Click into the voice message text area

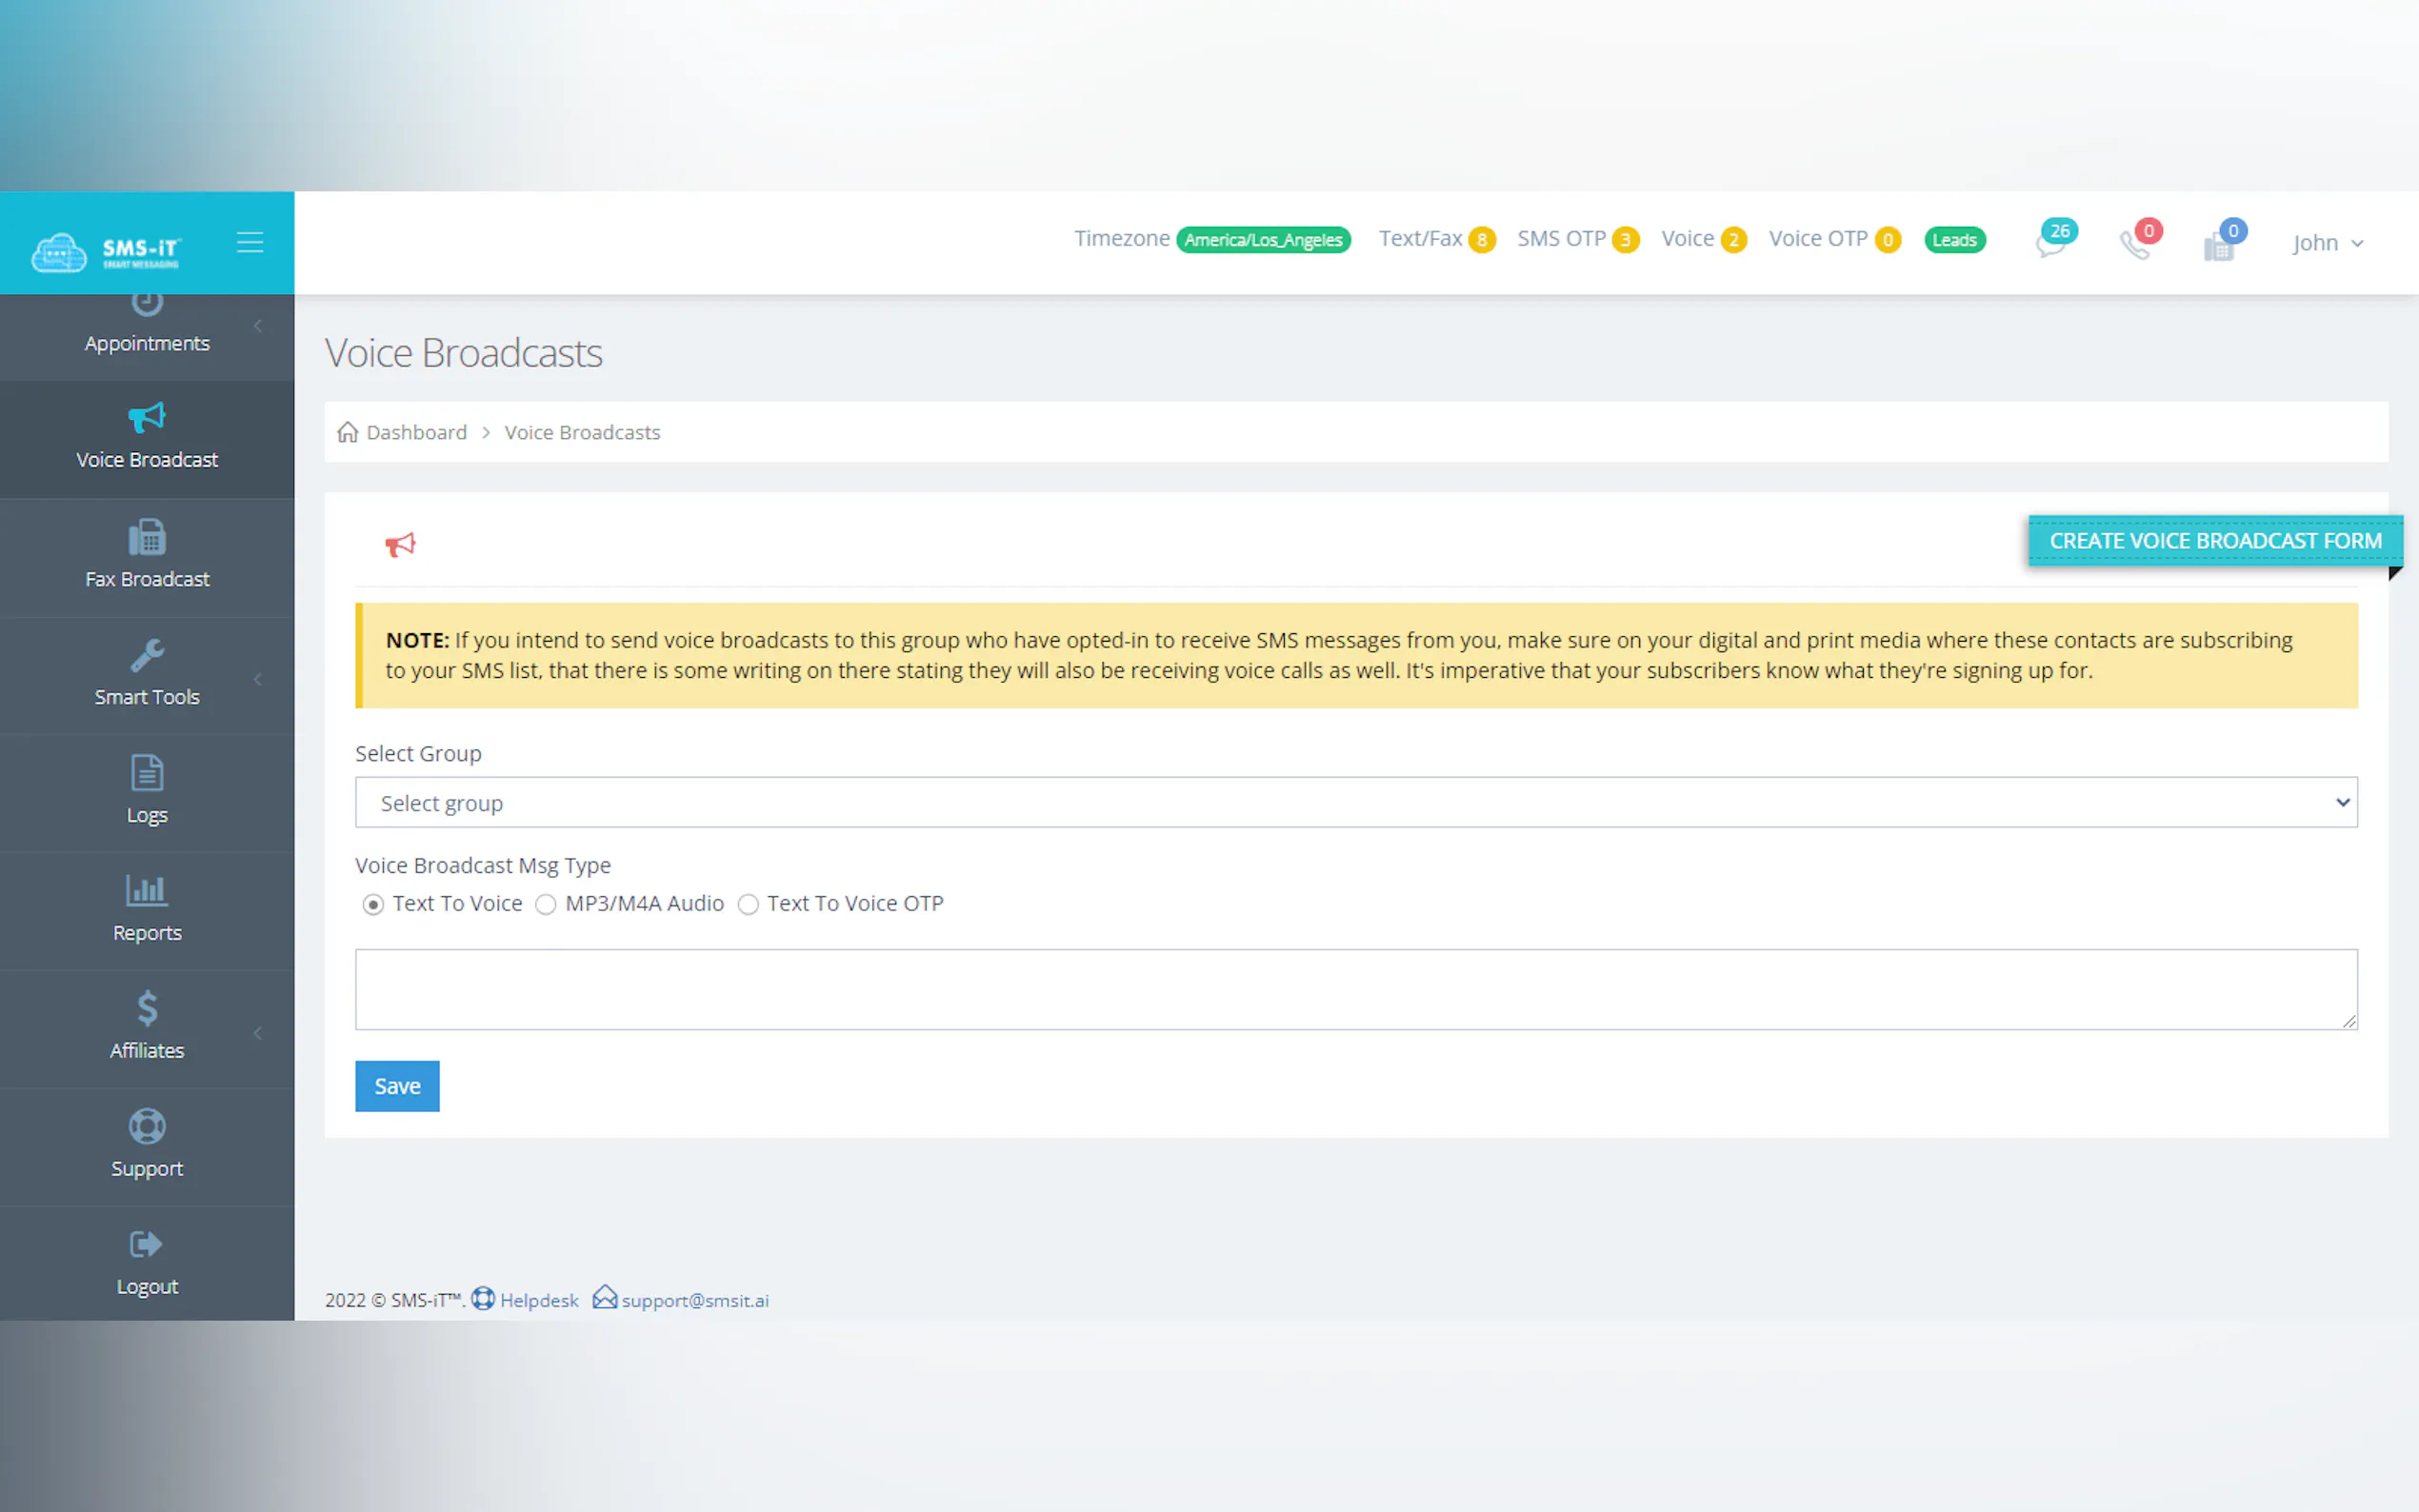pyautogui.click(x=1355, y=989)
